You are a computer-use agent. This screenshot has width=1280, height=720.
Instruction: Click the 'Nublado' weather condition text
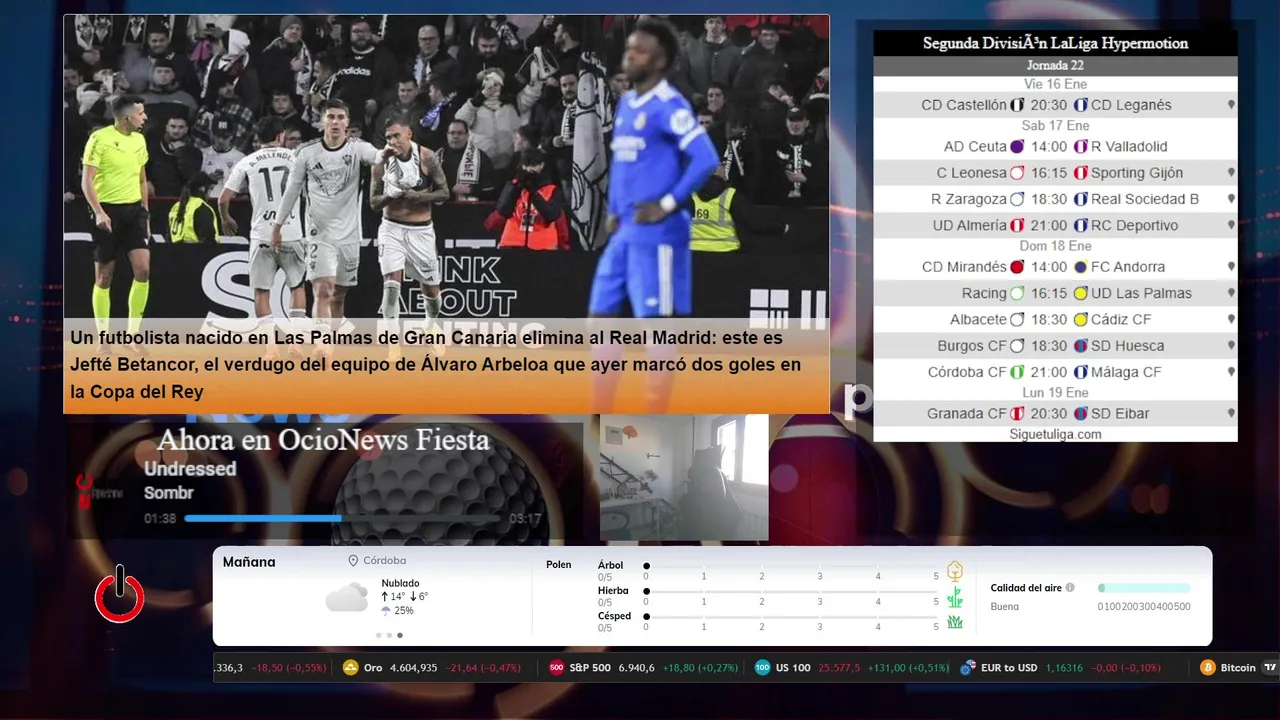pos(400,583)
